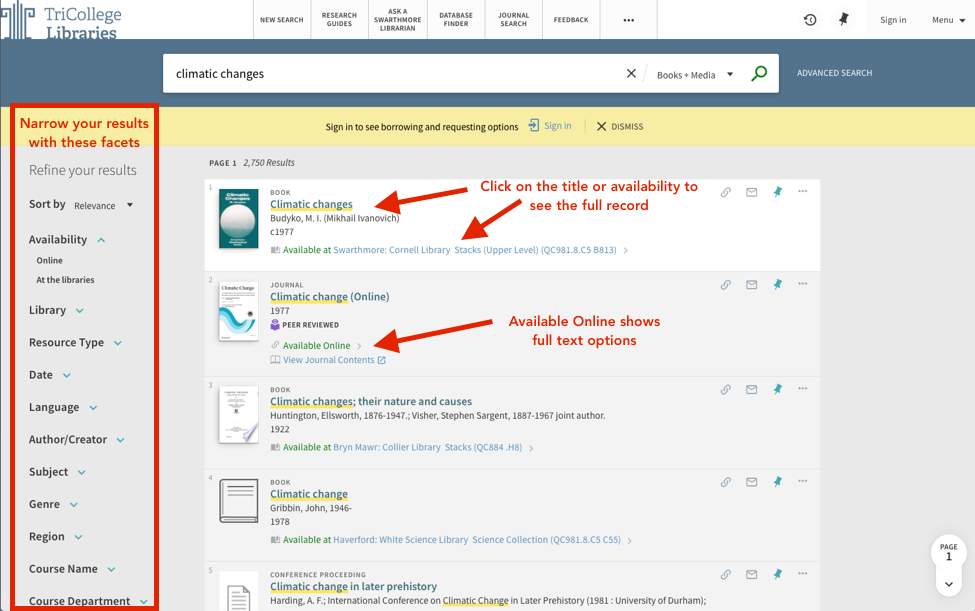Viewport: 975px width, 611px height.
Task: Pin the Huntington Climatic changes record
Action: (x=778, y=390)
